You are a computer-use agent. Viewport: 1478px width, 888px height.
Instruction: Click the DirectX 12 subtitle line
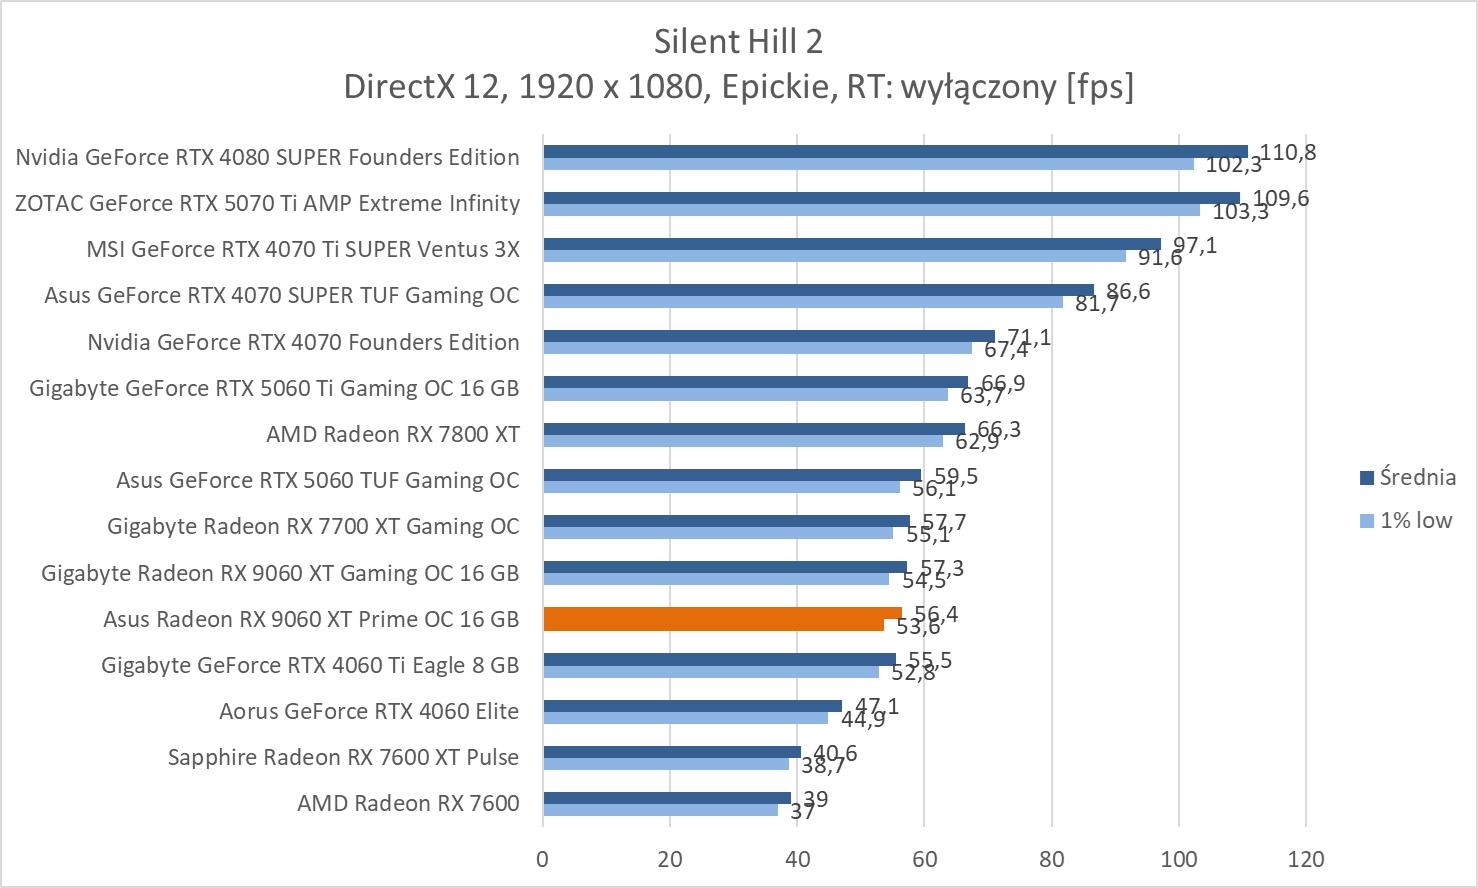click(738, 87)
